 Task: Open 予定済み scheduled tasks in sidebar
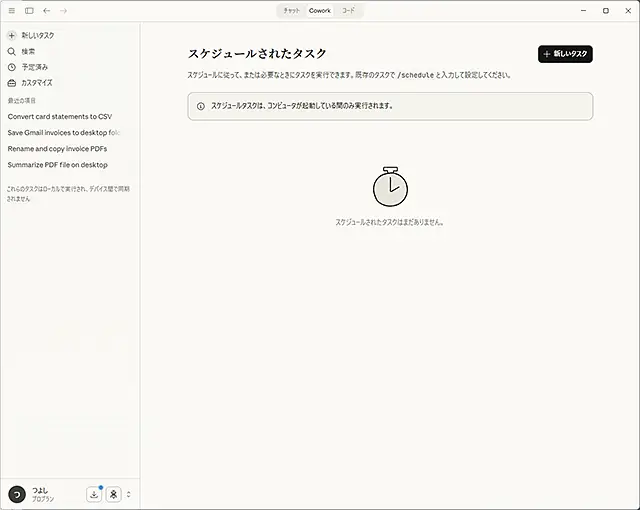tap(33, 67)
